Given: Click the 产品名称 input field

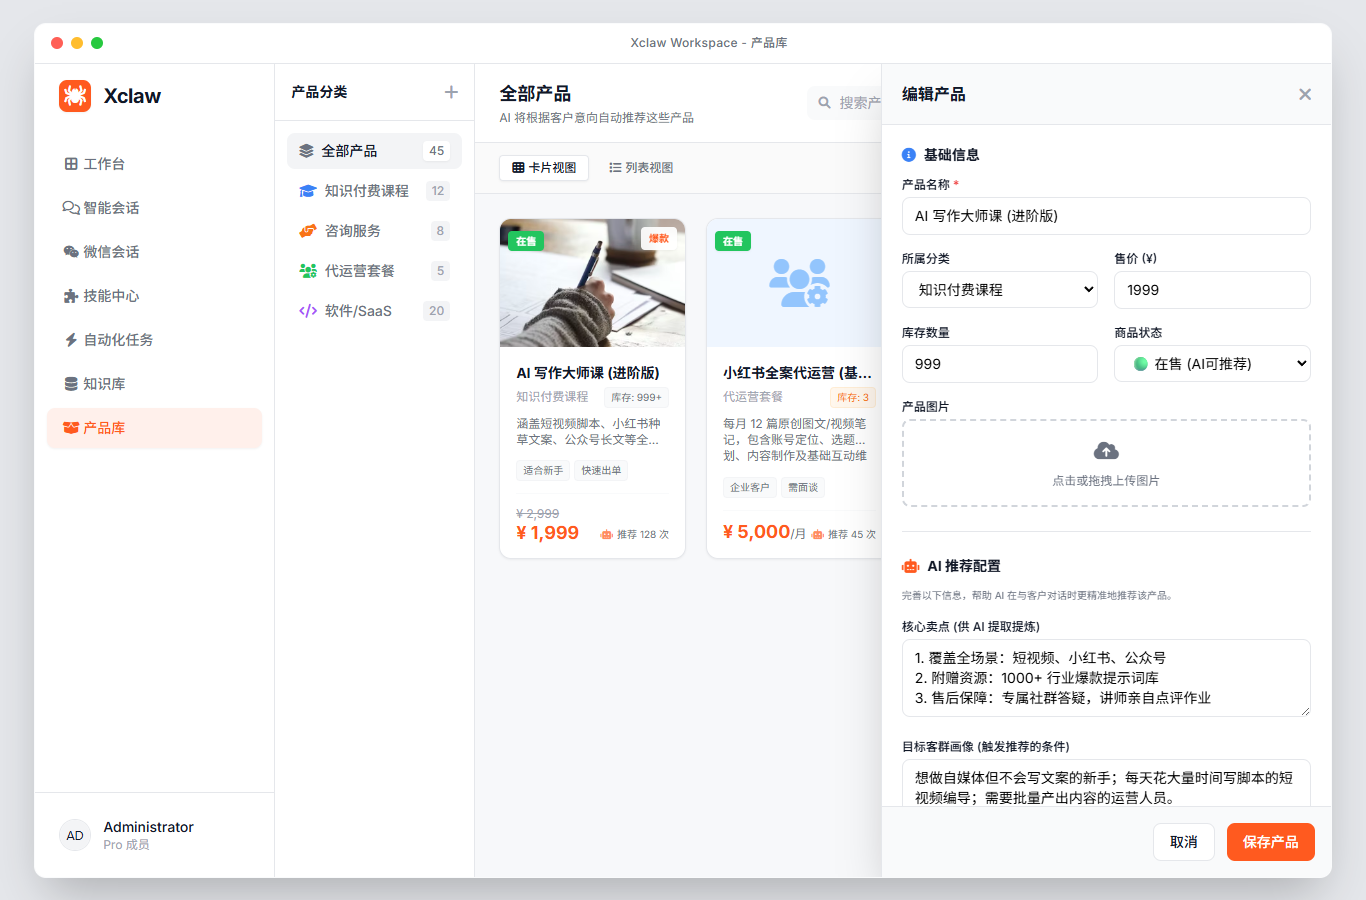Looking at the screenshot, I should click(x=1106, y=216).
